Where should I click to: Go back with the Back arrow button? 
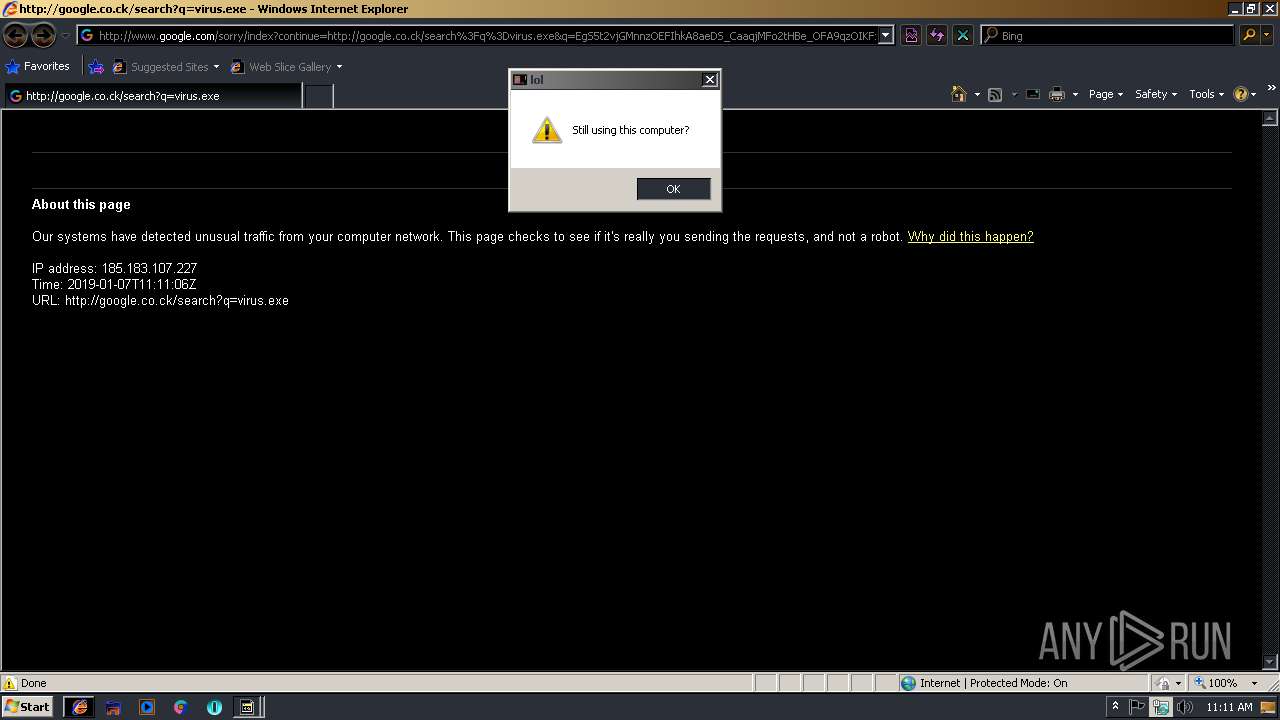tap(15, 35)
